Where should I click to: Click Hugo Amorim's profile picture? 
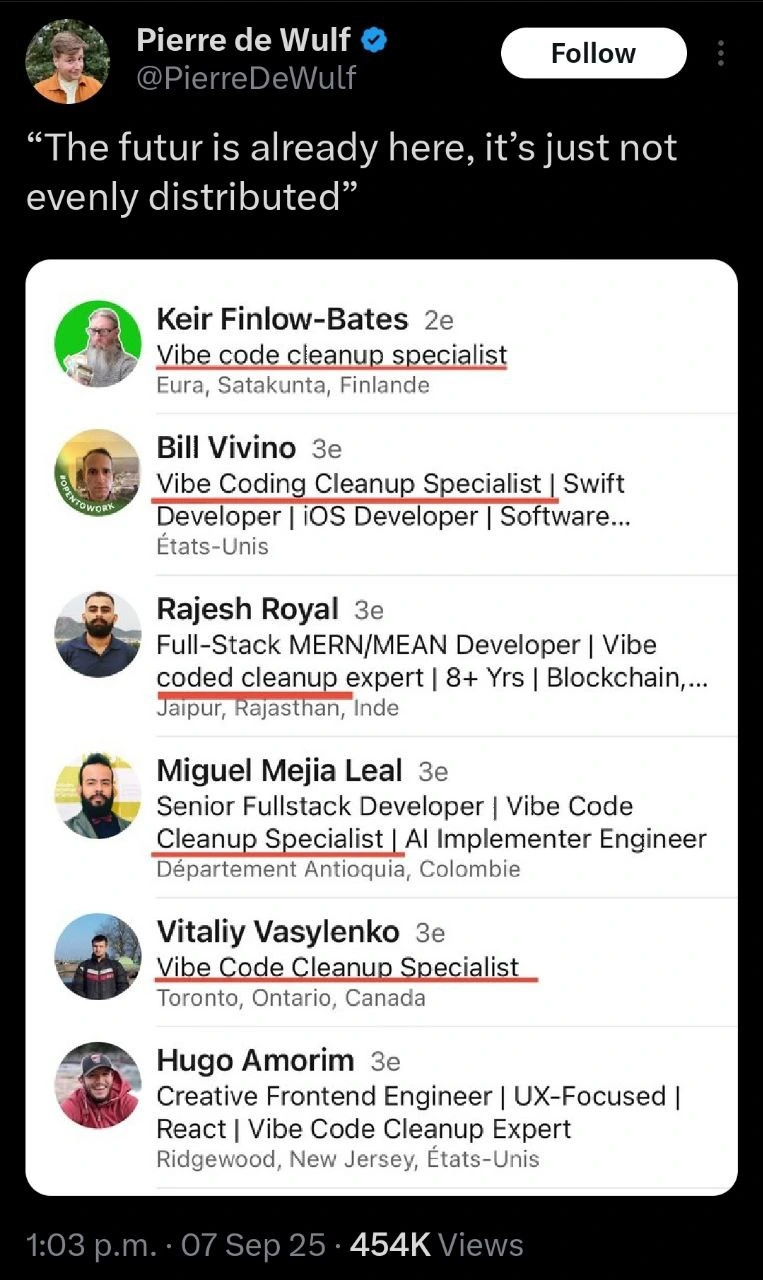coord(97,1086)
